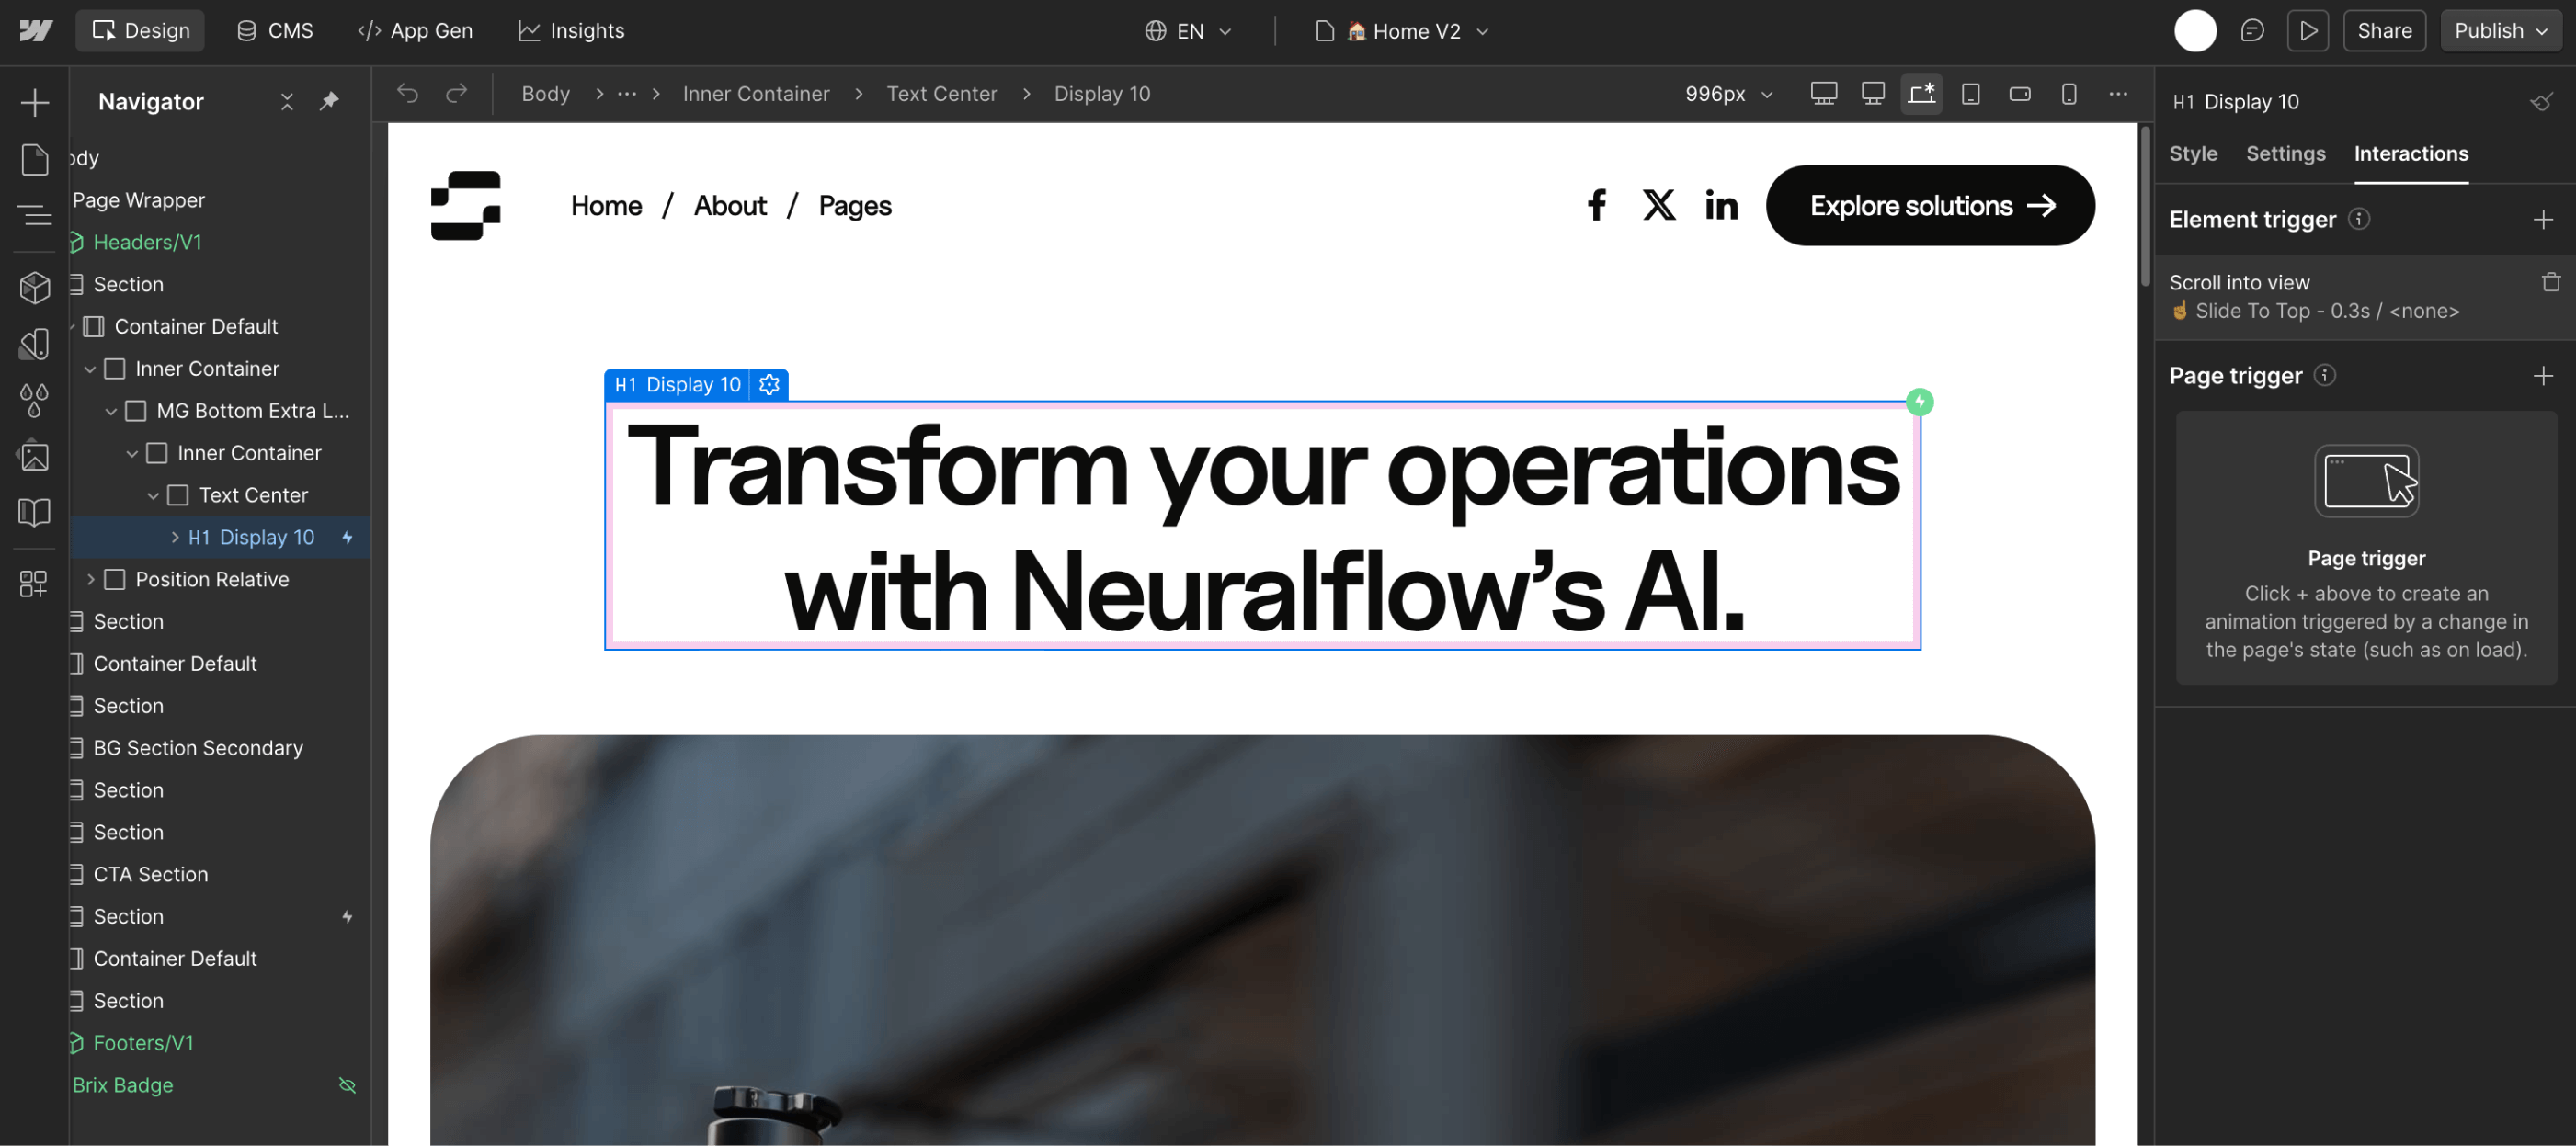The width and height of the screenshot is (2576, 1146).
Task: Collapse the Navigator panel
Action: click(x=287, y=101)
